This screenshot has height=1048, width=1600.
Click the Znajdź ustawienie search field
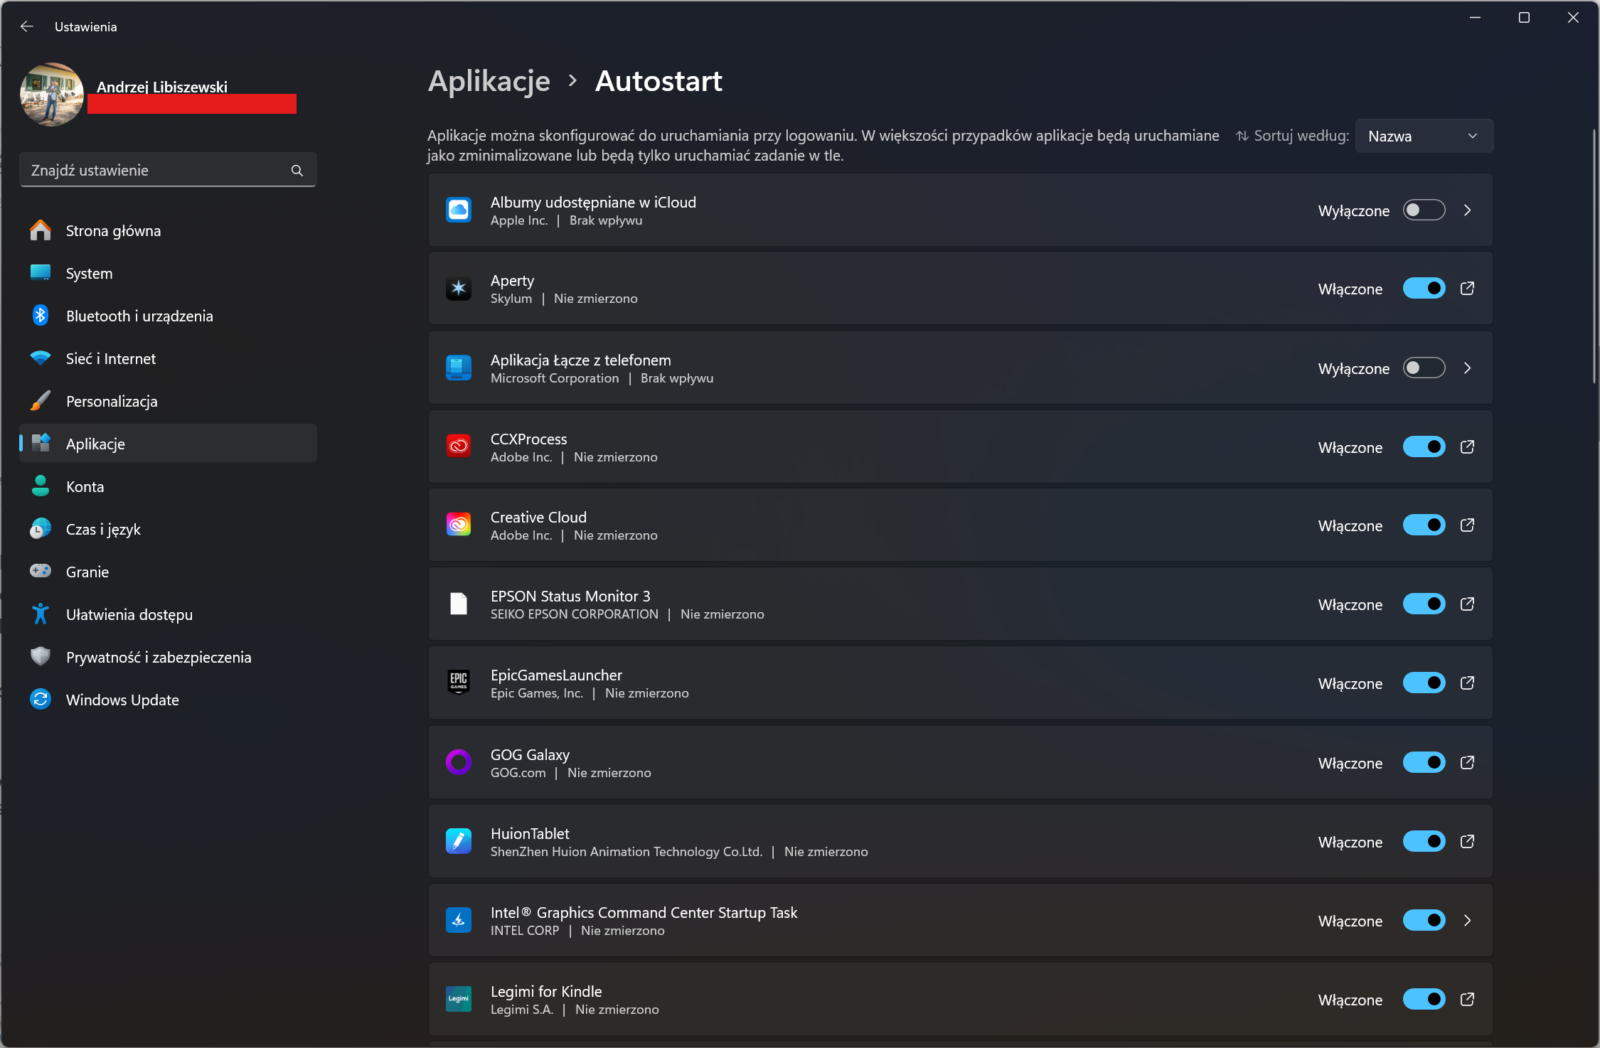[x=155, y=171]
